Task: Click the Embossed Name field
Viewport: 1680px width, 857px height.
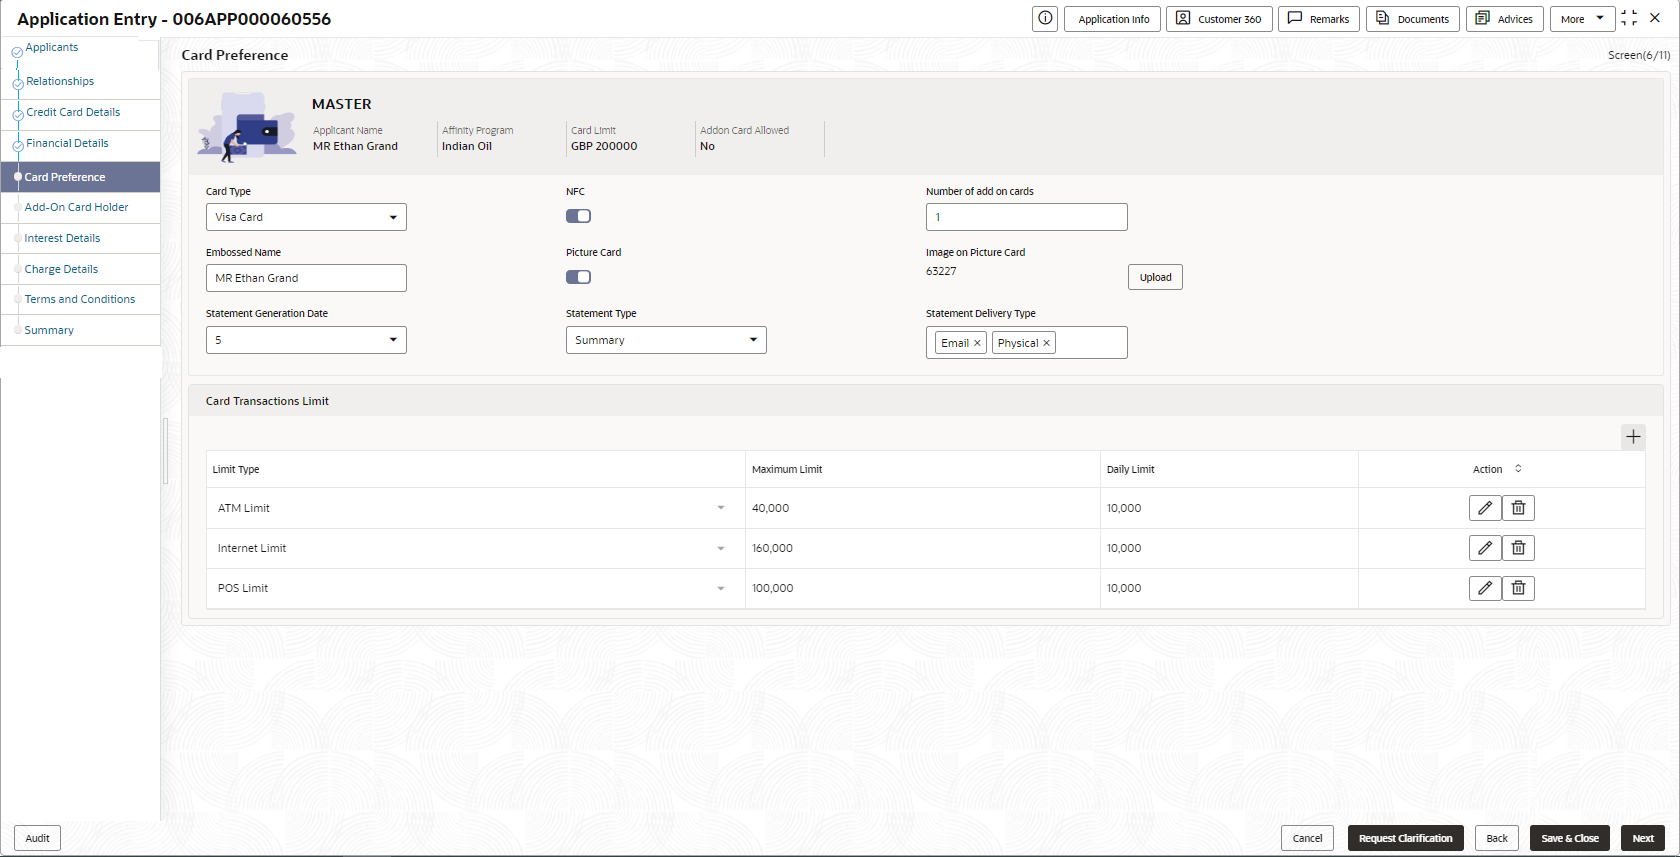Action: (306, 278)
